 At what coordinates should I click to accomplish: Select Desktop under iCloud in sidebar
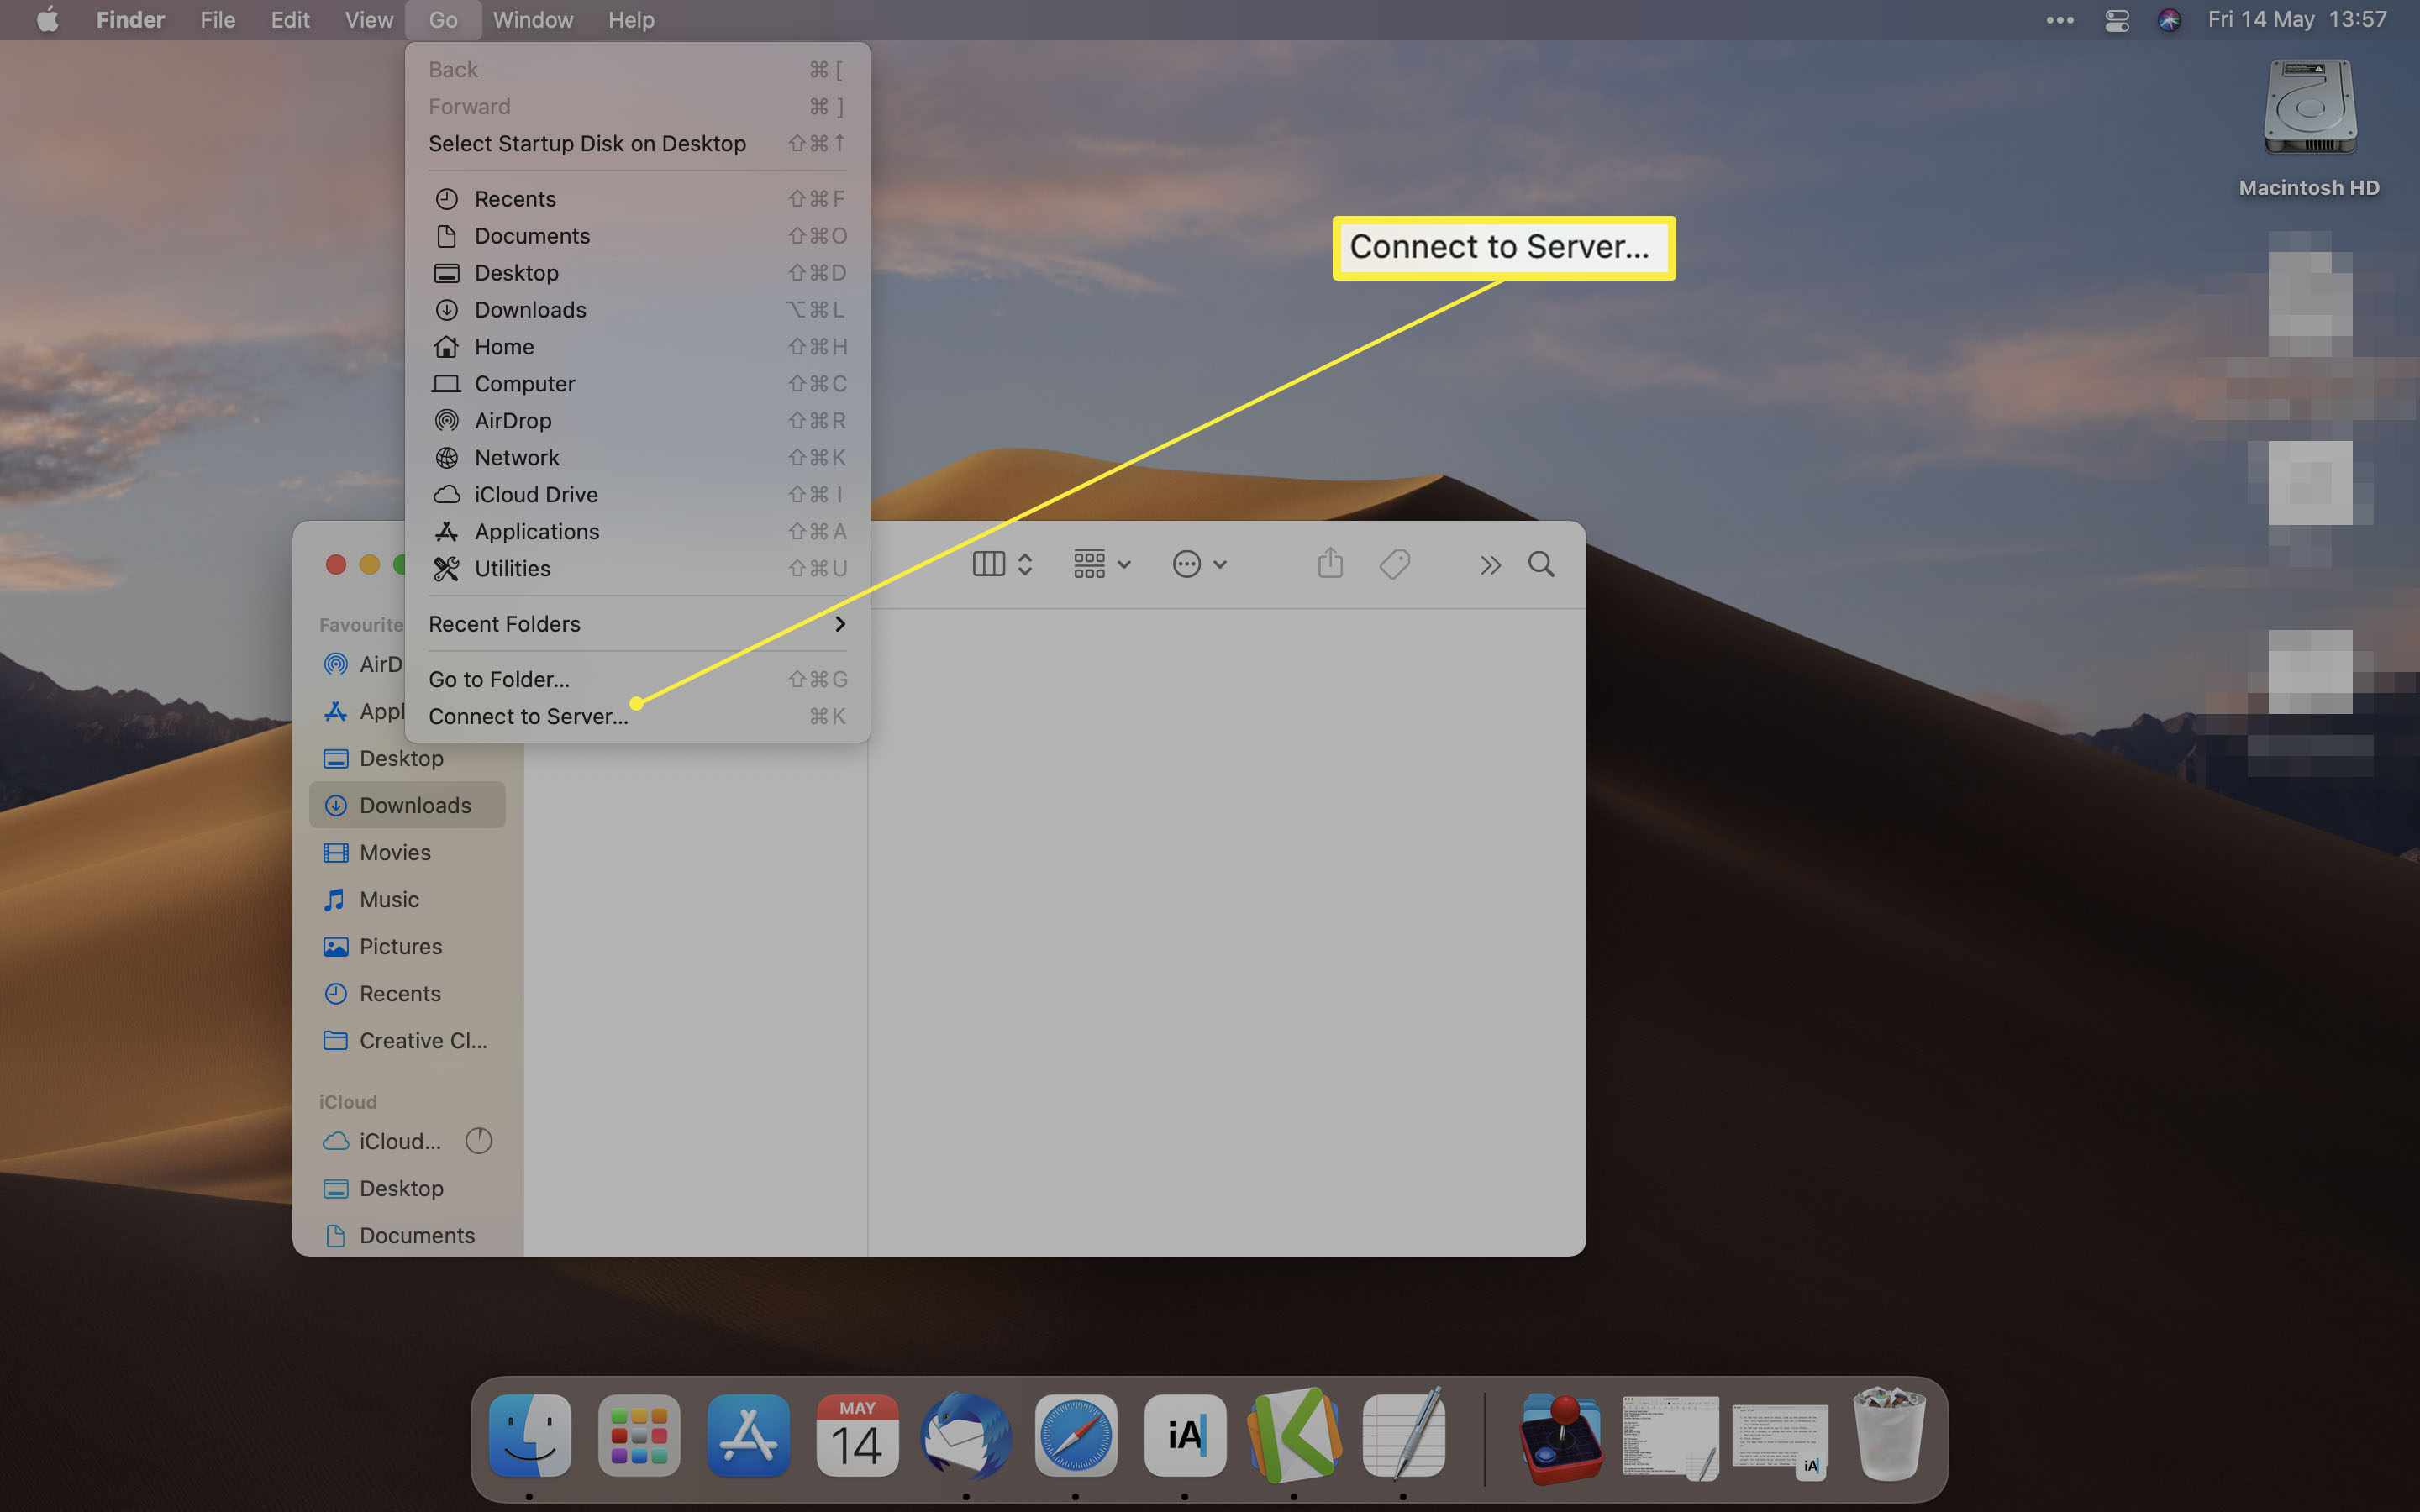407,1188
